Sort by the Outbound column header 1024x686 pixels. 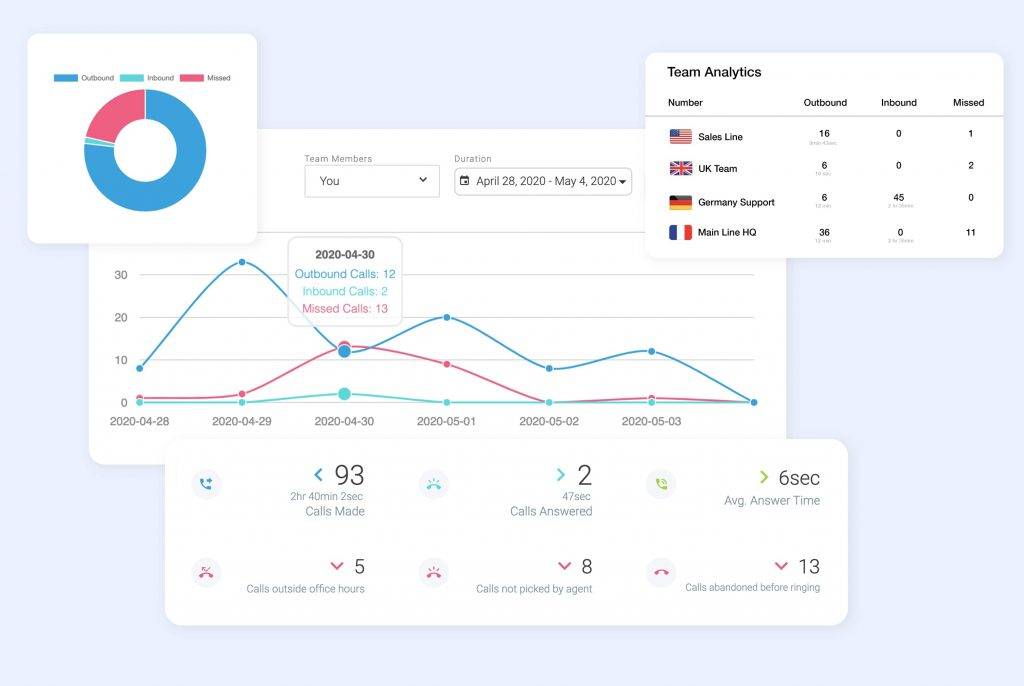(825, 102)
